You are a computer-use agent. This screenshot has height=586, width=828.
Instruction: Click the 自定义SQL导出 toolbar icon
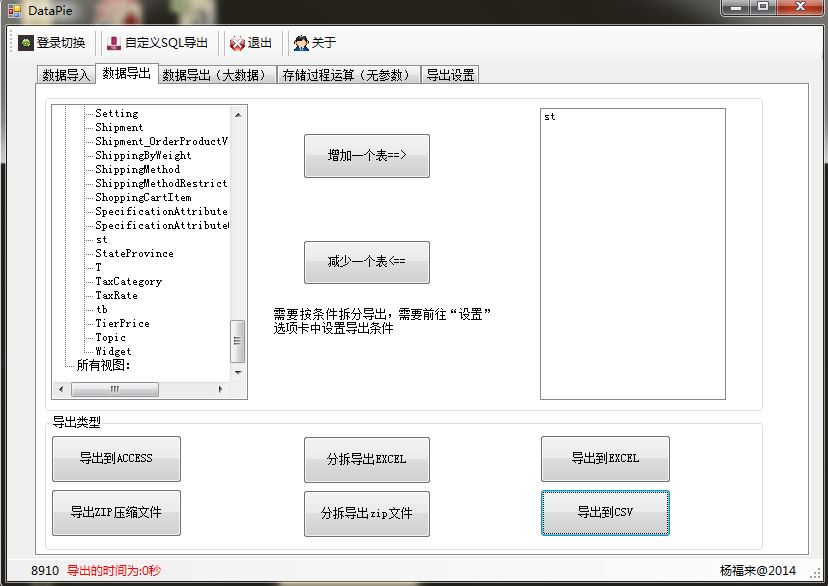pyautogui.click(x=114, y=43)
